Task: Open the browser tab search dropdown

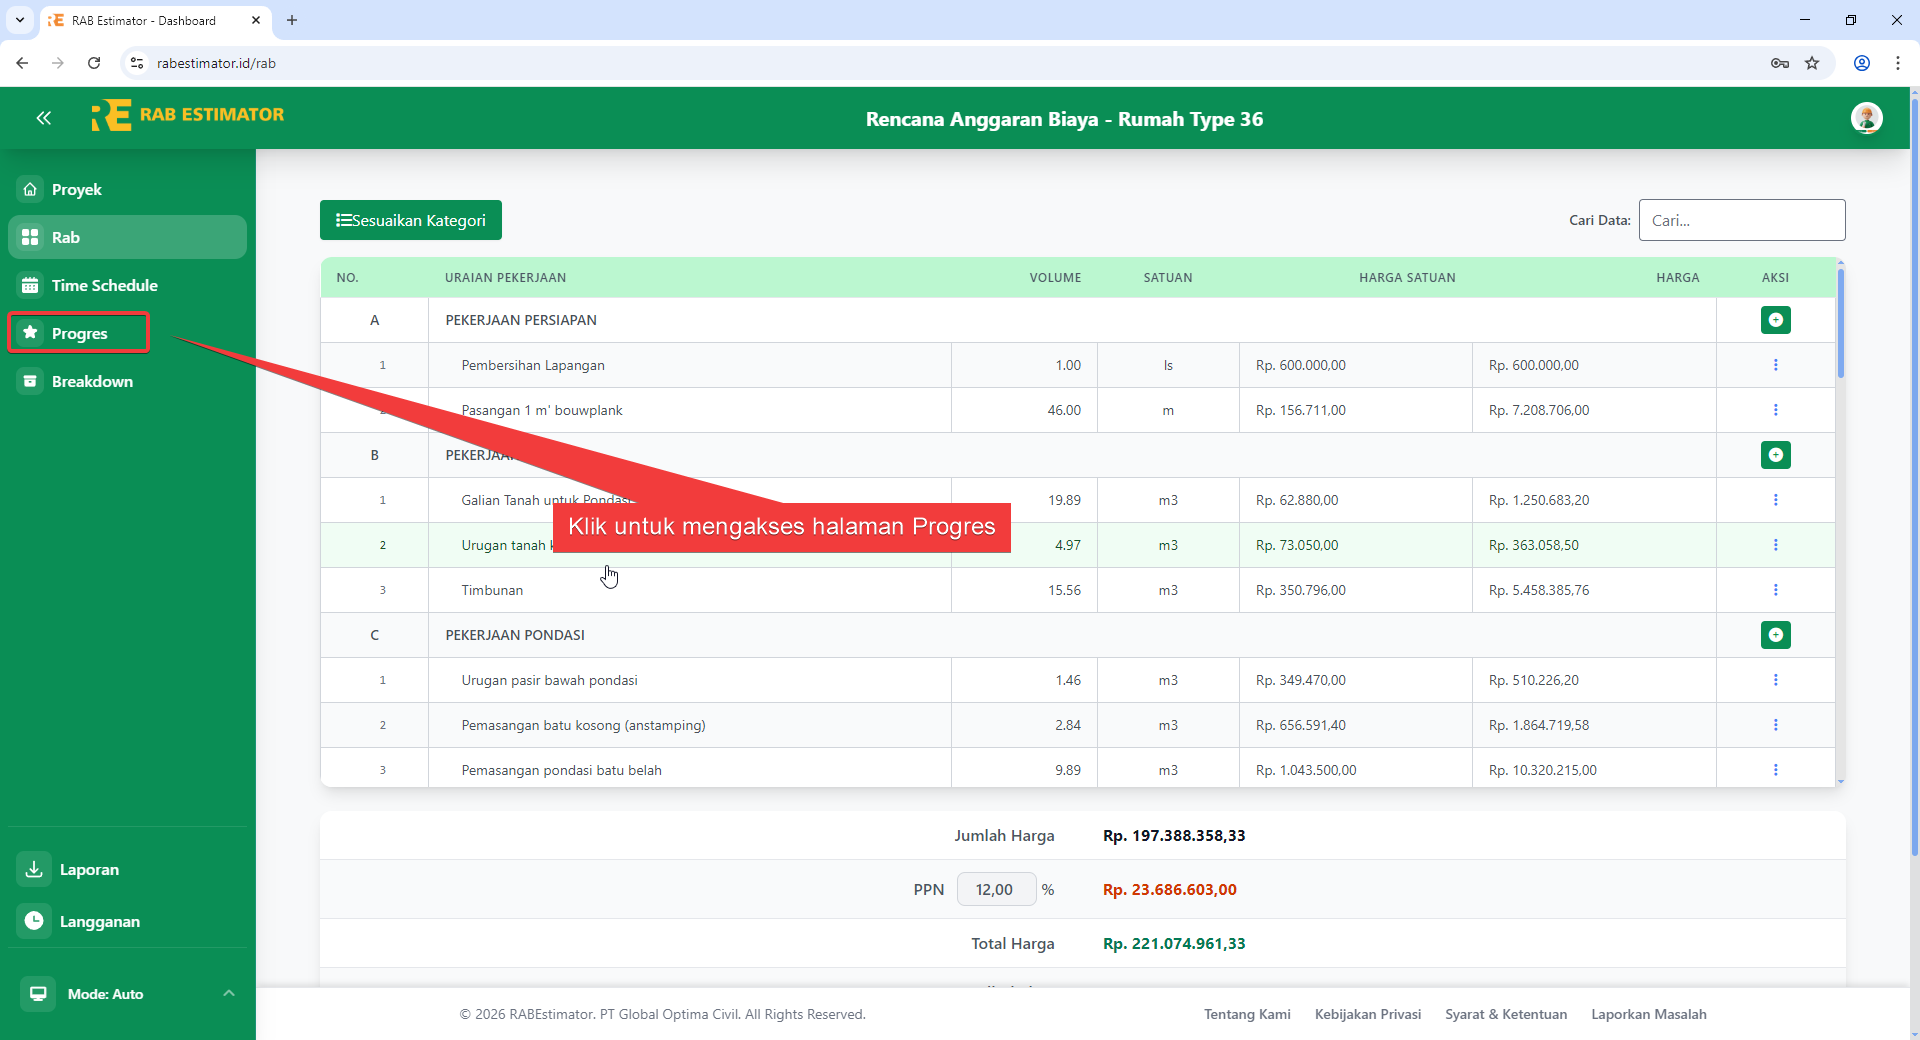Action: point(19,20)
